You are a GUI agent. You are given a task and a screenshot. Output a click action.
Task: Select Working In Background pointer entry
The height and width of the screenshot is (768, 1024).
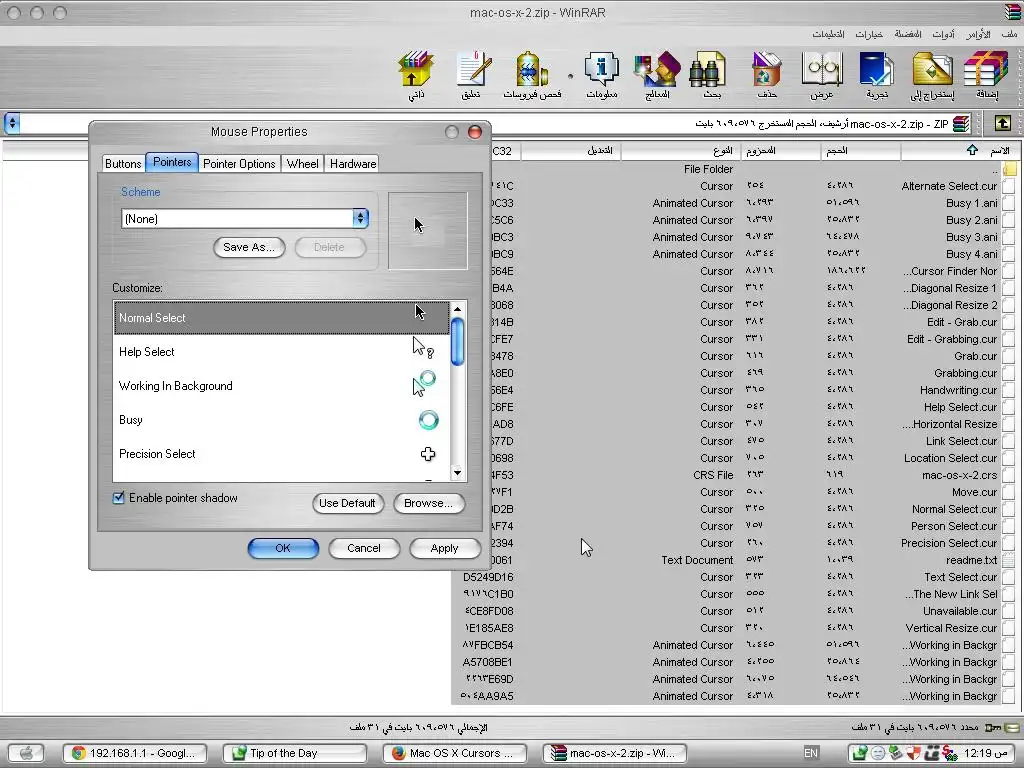point(281,386)
